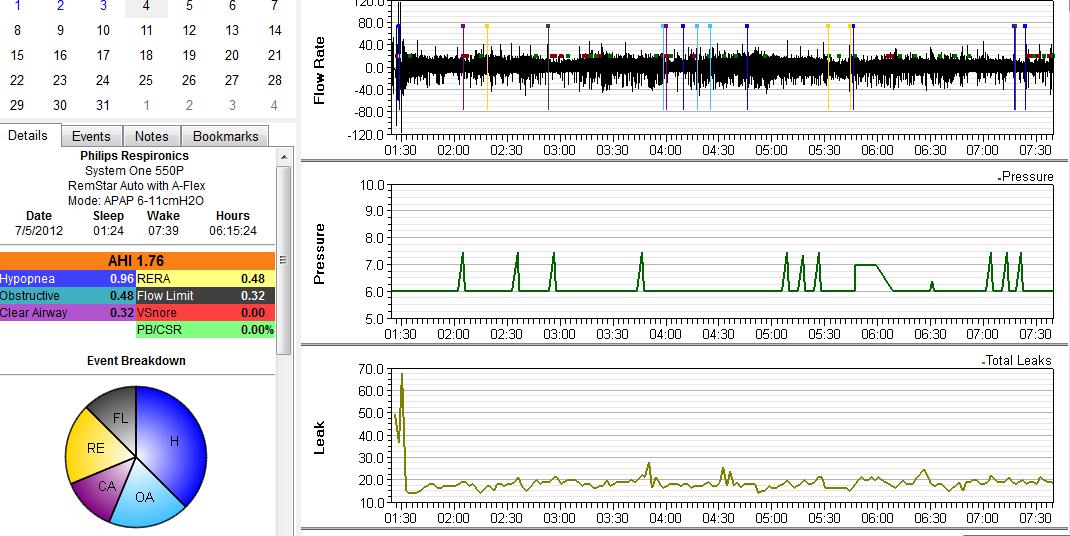This screenshot has width=1070, height=536.
Task: Click the Pressure legend label
Action: coord(1027,177)
